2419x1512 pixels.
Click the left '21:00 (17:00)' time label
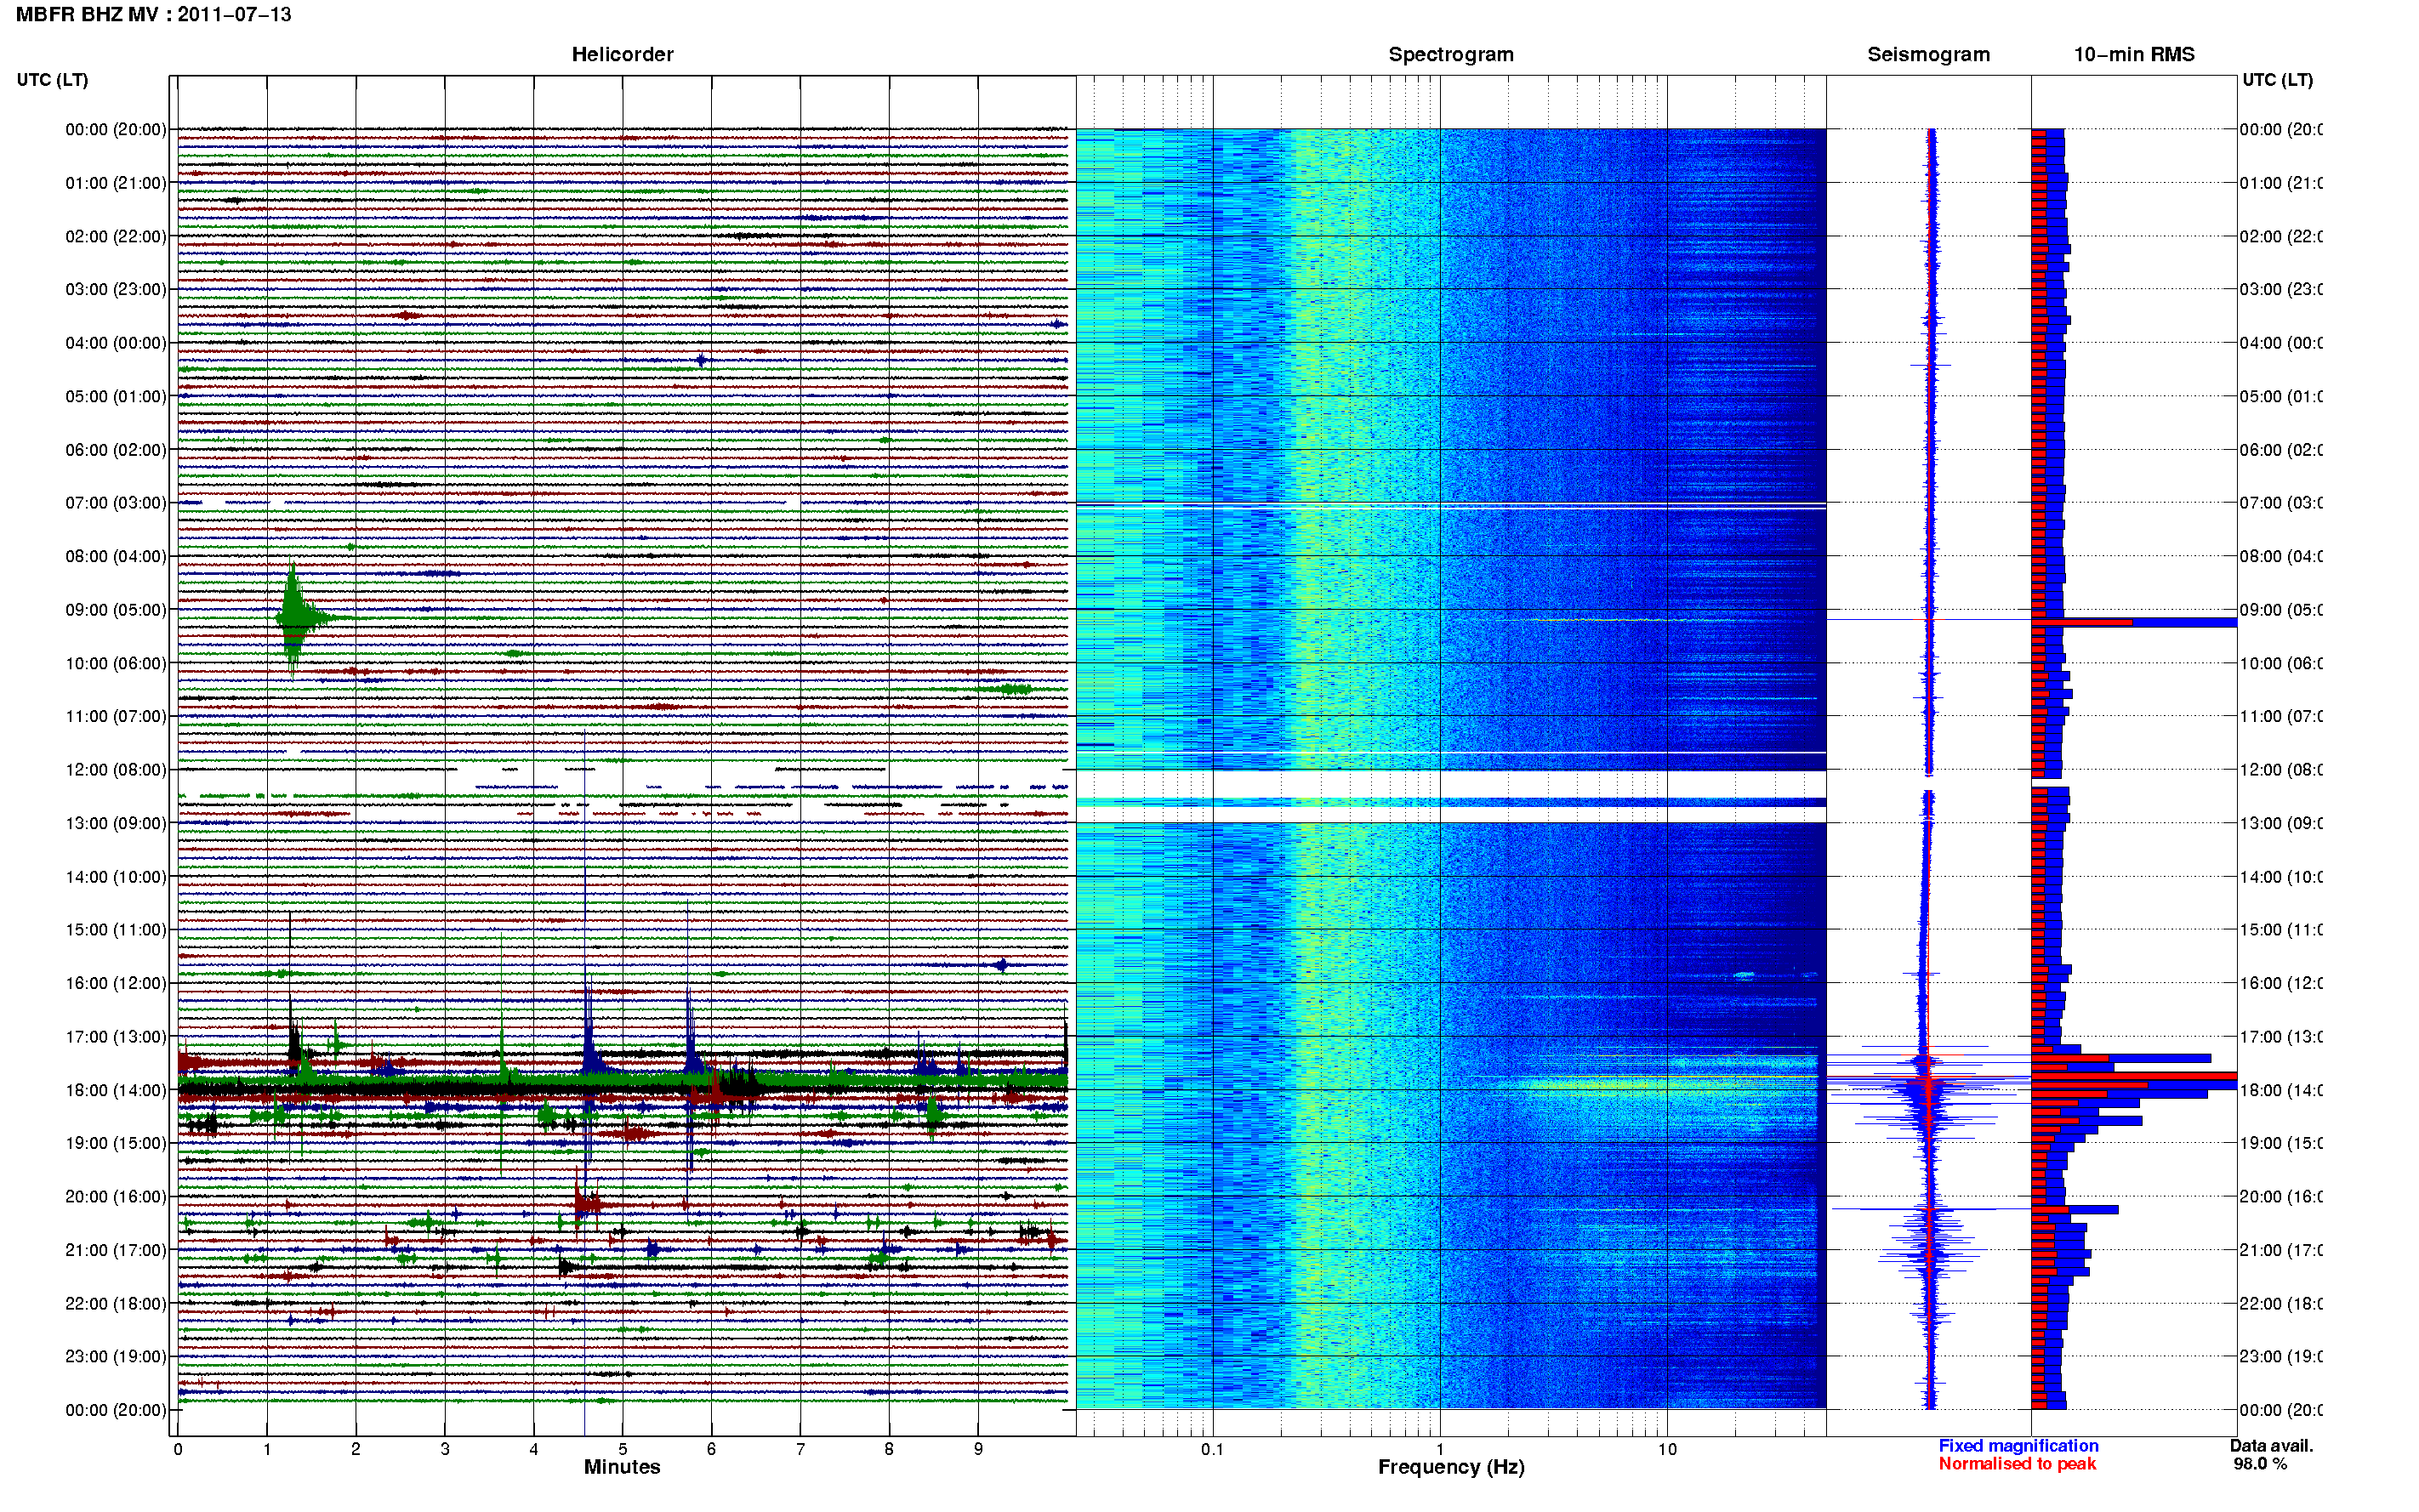point(116,1250)
